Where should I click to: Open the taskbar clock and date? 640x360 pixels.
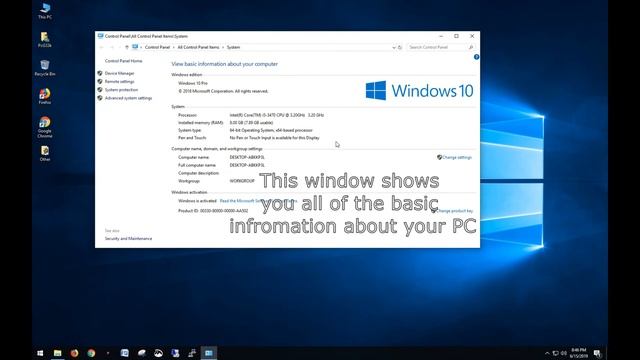[x=578, y=353]
